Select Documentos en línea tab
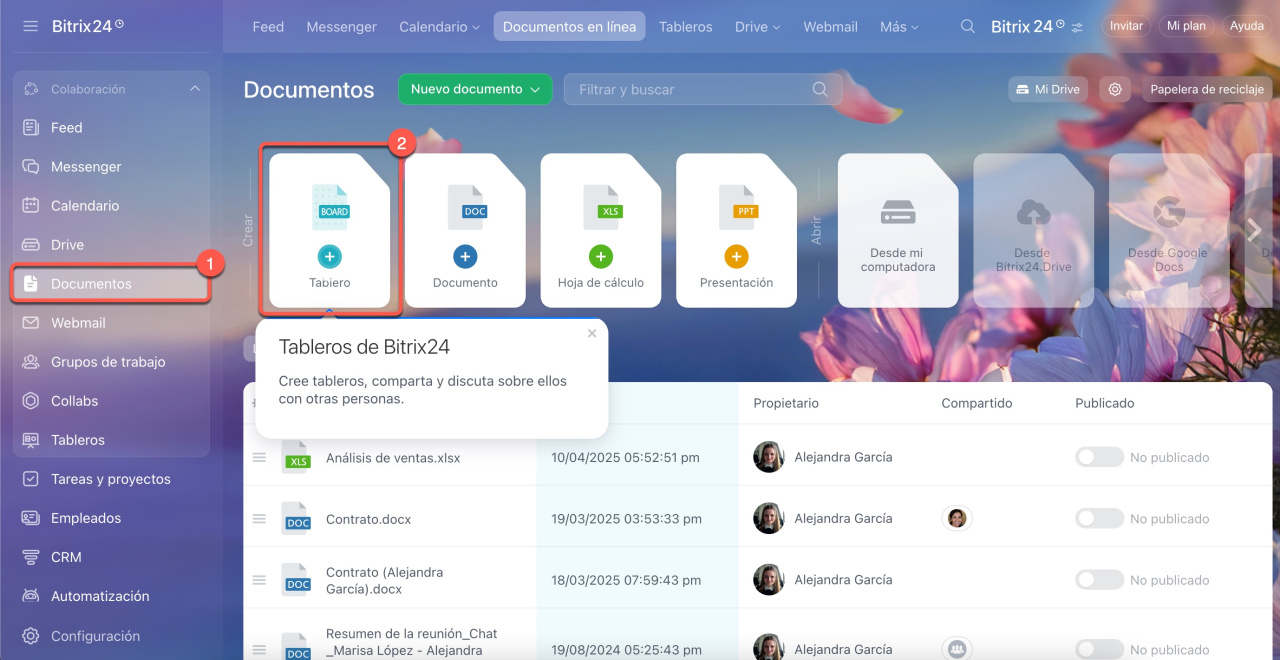The height and width of the screenshot is (660, 1280). [x=569, y=27]
